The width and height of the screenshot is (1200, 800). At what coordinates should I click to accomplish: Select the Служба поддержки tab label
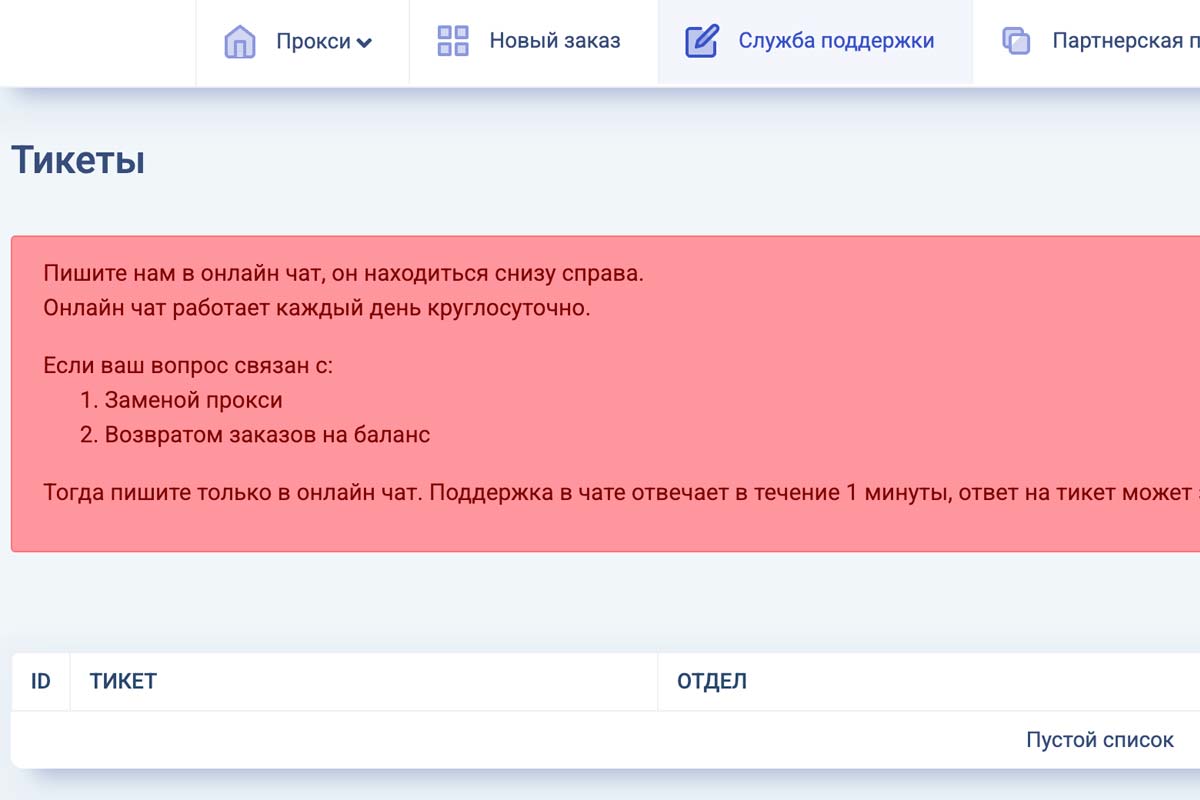(836, 41)
